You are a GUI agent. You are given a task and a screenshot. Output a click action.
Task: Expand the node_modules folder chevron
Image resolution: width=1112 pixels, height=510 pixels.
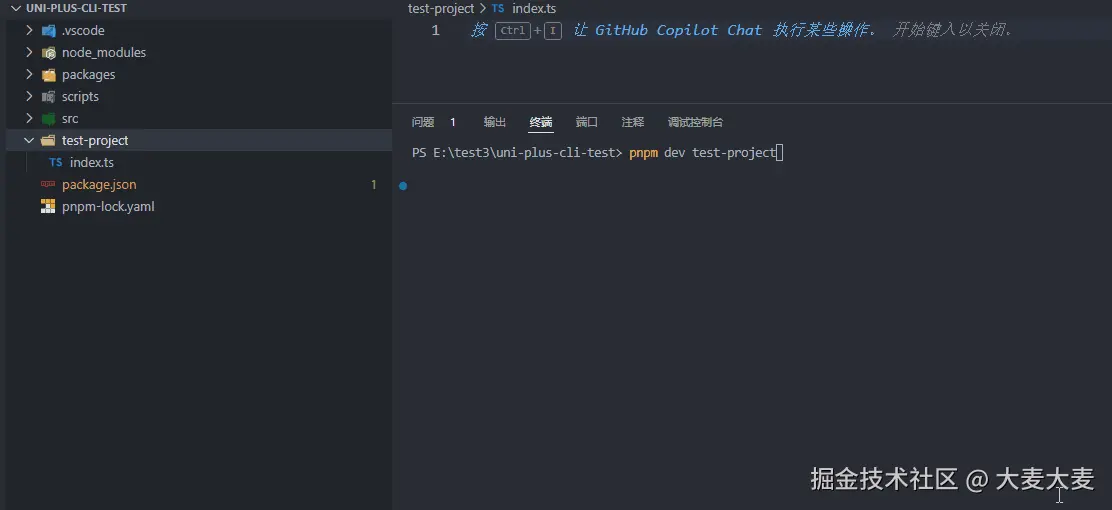[x=29, y=52]
